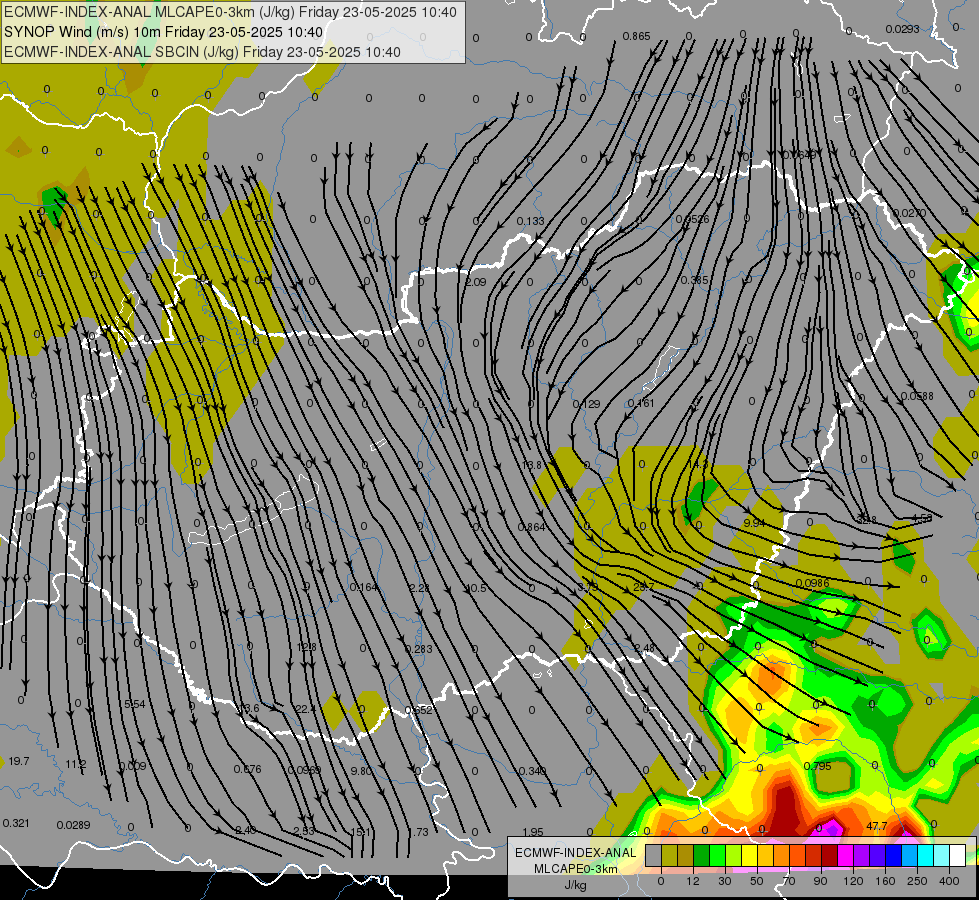Click the white swatch ending the legend
979x900 pixels.
[x=958, y=855]
